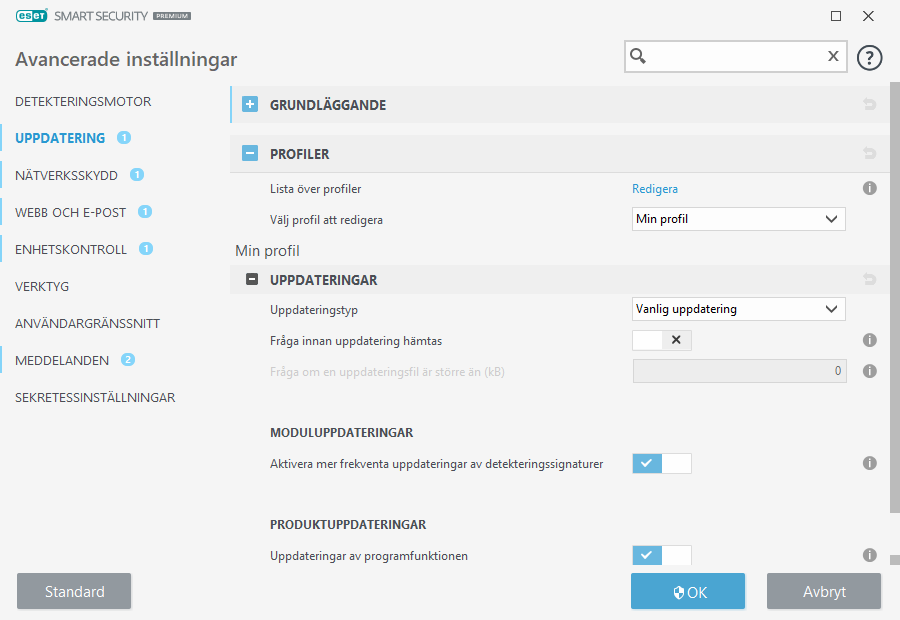Open the Uppdateringstyp dropdown
The height and width of the screenshot is (620, 900).
pos(739,309)
